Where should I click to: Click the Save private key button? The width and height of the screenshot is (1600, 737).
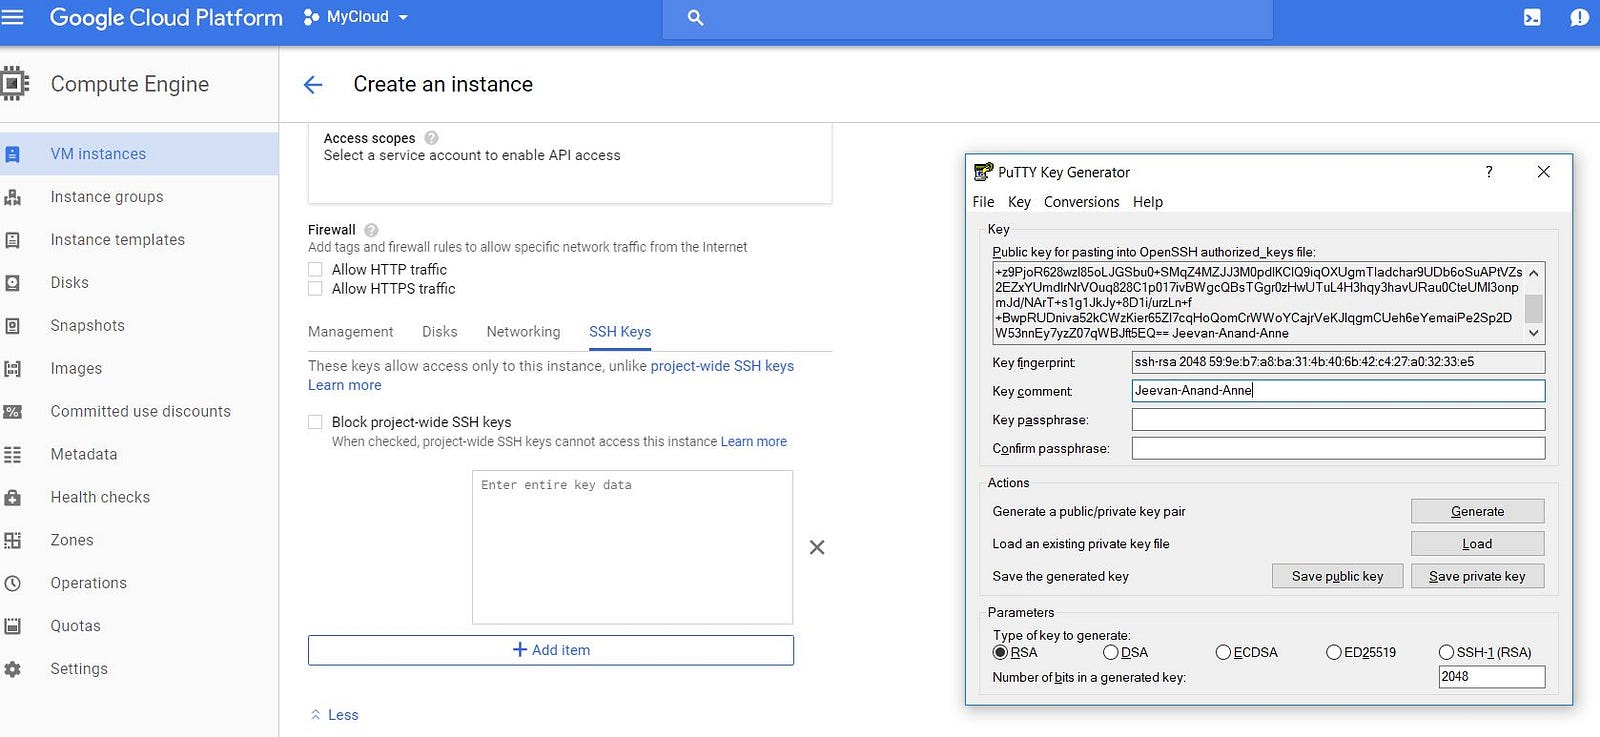(1477, 576)
